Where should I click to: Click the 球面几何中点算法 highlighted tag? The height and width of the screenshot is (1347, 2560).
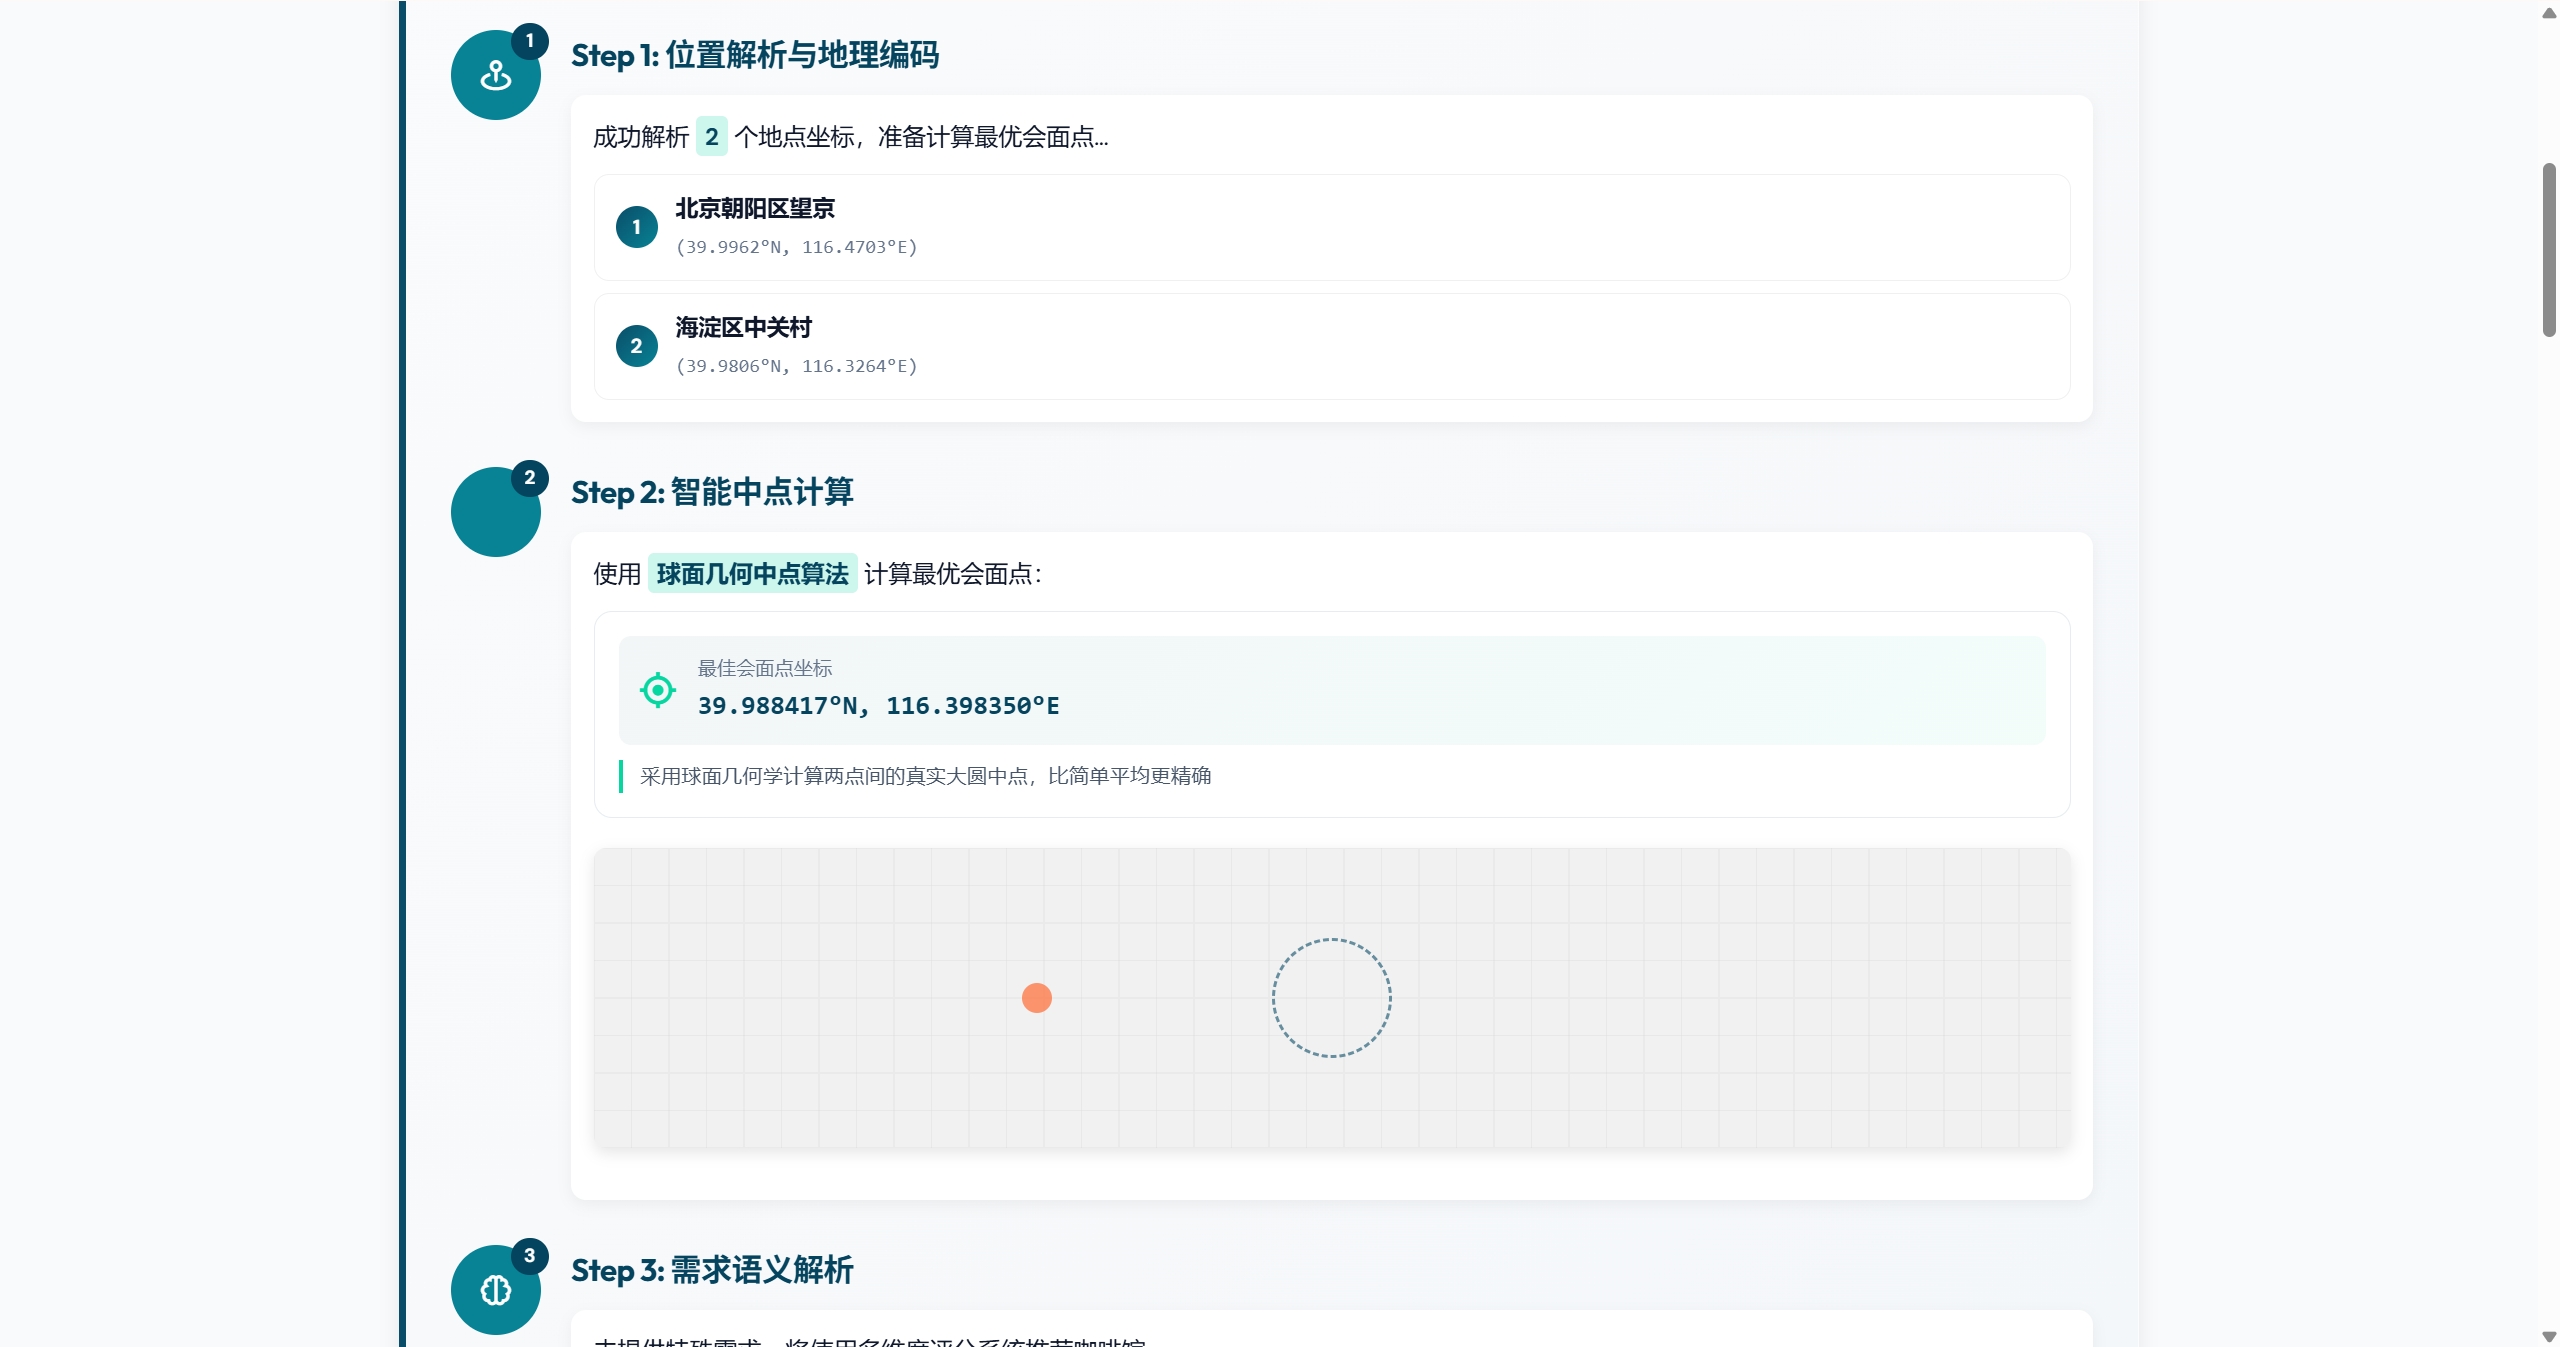point(752,574)
